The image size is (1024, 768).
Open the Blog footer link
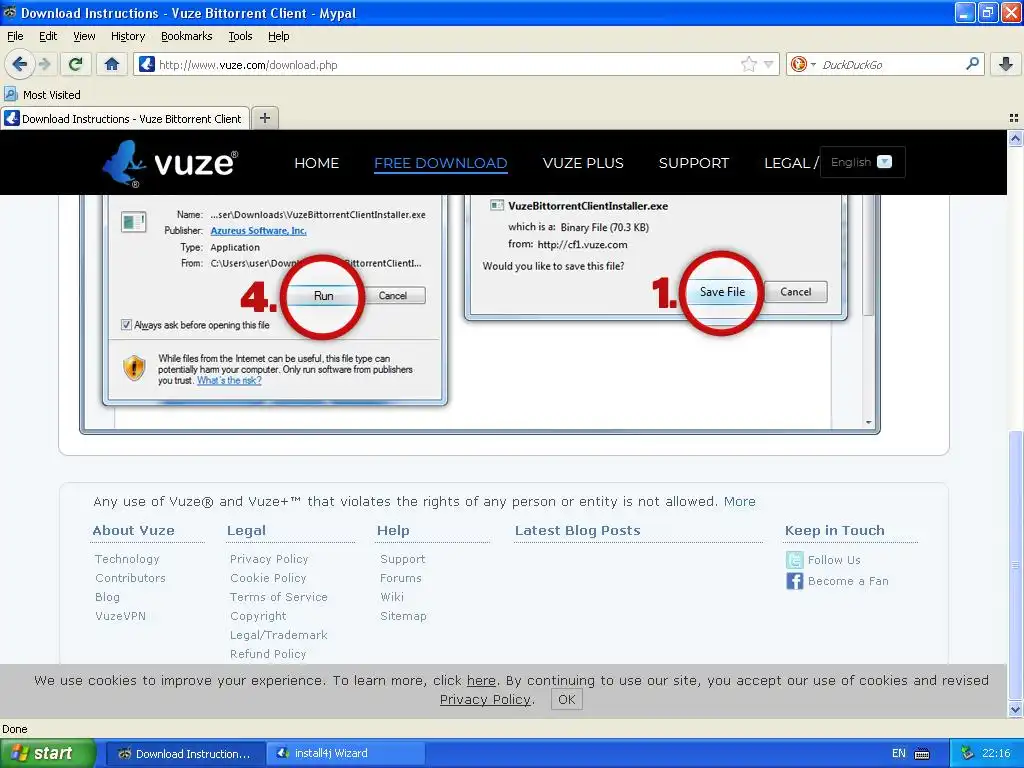(x=107, y=597)
